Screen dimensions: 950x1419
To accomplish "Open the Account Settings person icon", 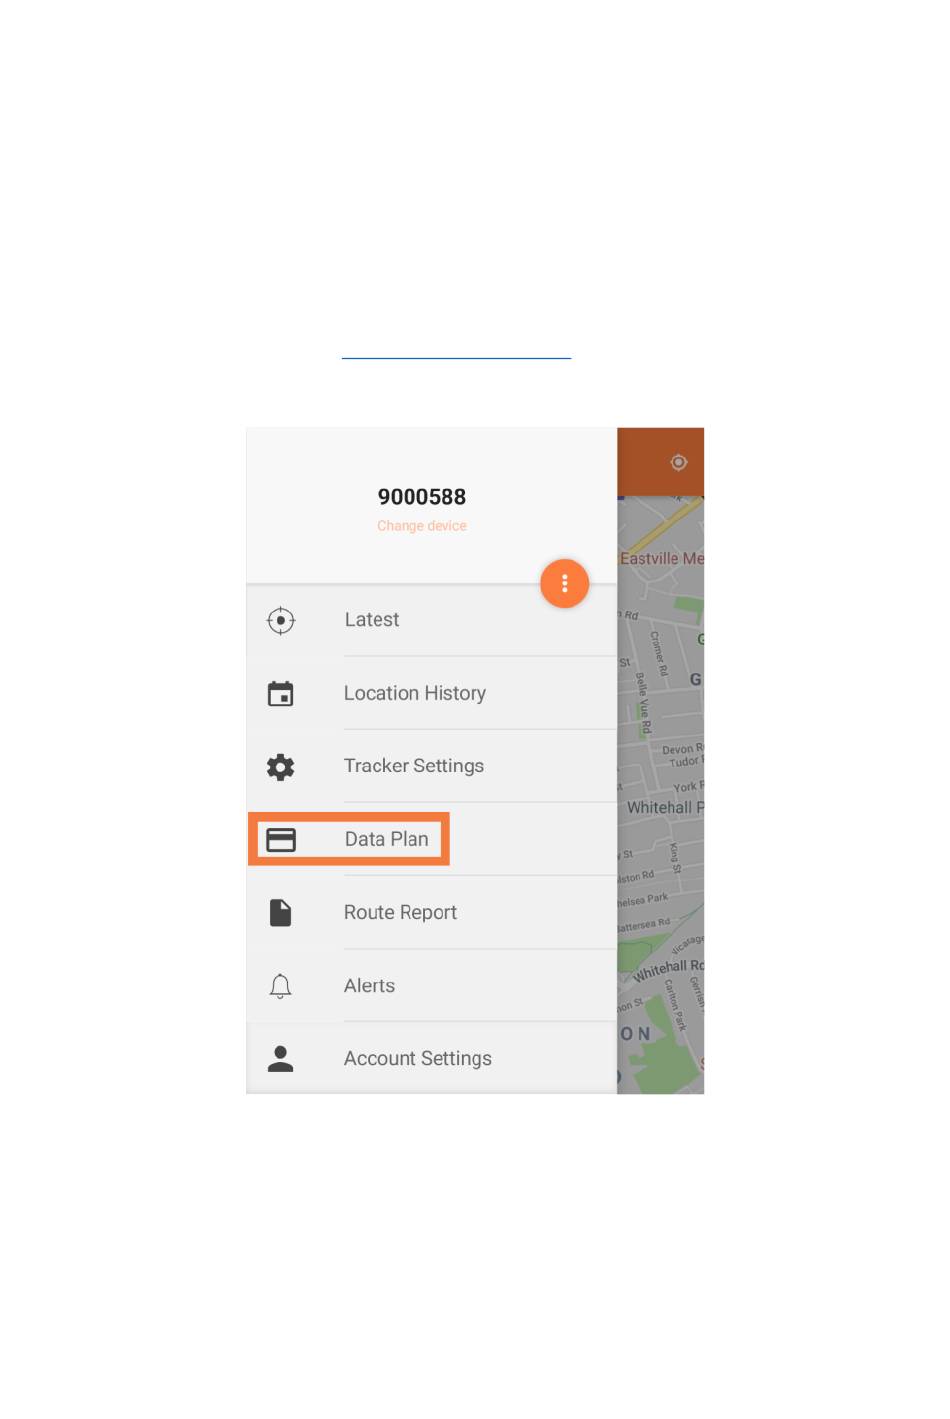I will [x=281, y=1059].
